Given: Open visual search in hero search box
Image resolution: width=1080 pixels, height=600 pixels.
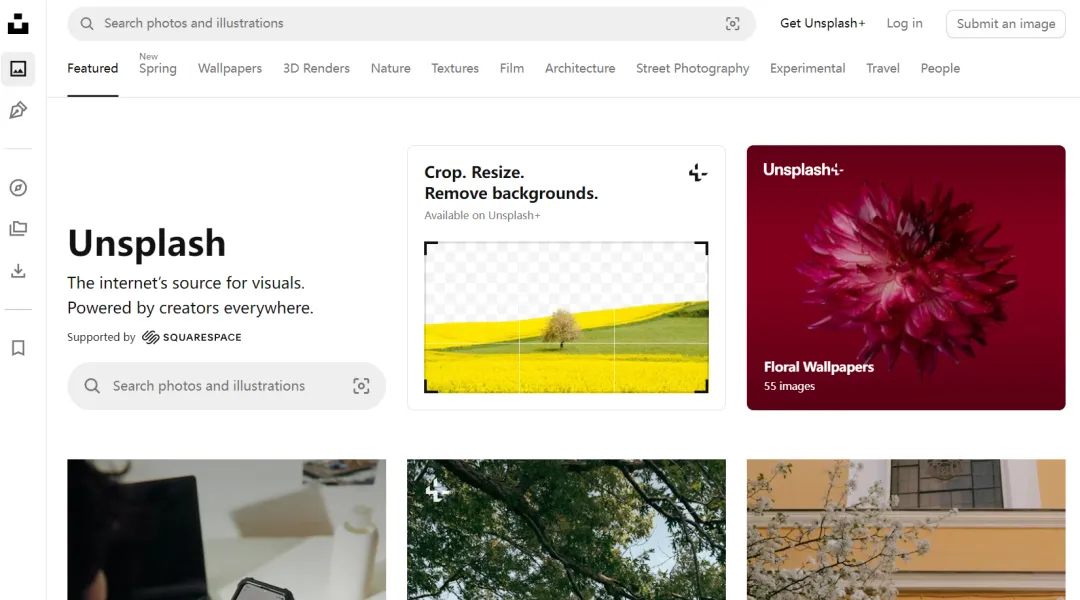Looking at the screenshot, I should (x=361, y=386).
